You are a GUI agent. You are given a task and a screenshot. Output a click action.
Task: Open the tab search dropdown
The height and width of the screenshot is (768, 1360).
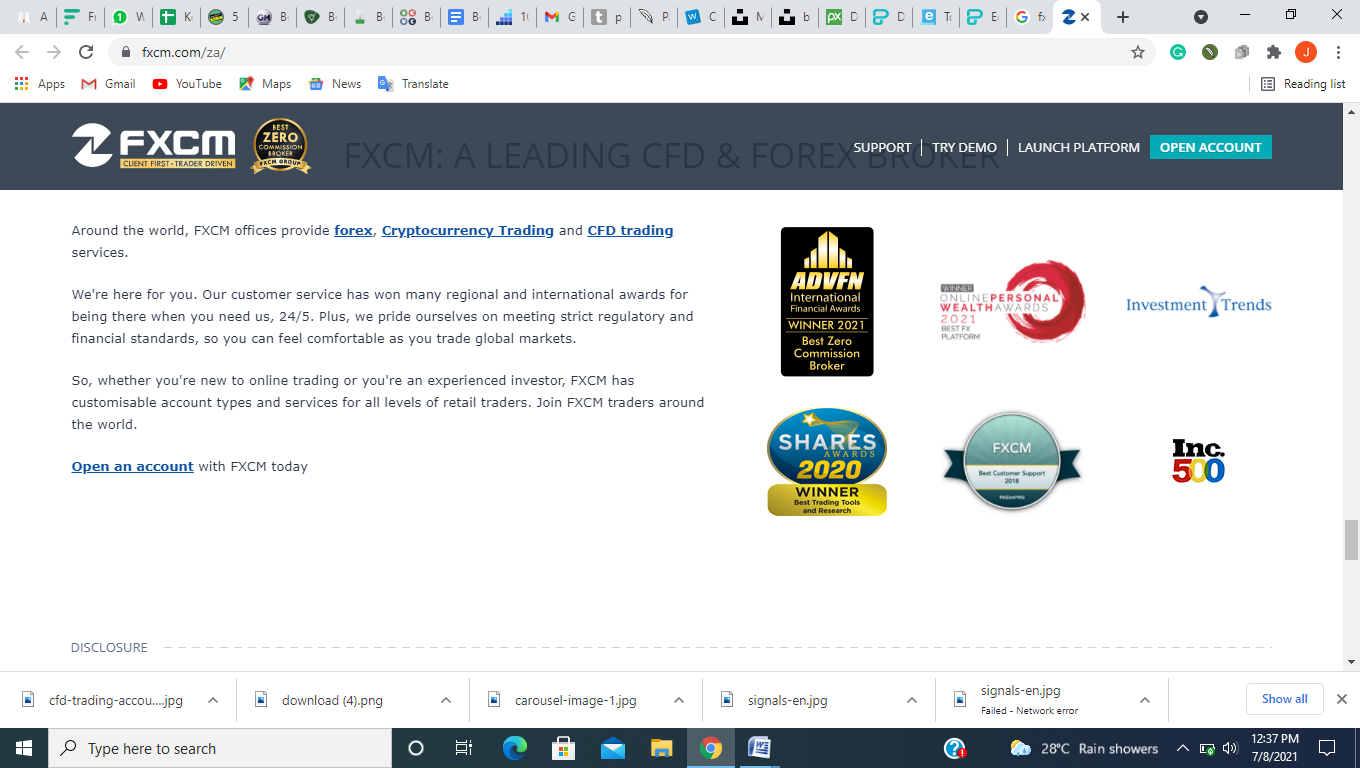click(x=1201, y=17)
